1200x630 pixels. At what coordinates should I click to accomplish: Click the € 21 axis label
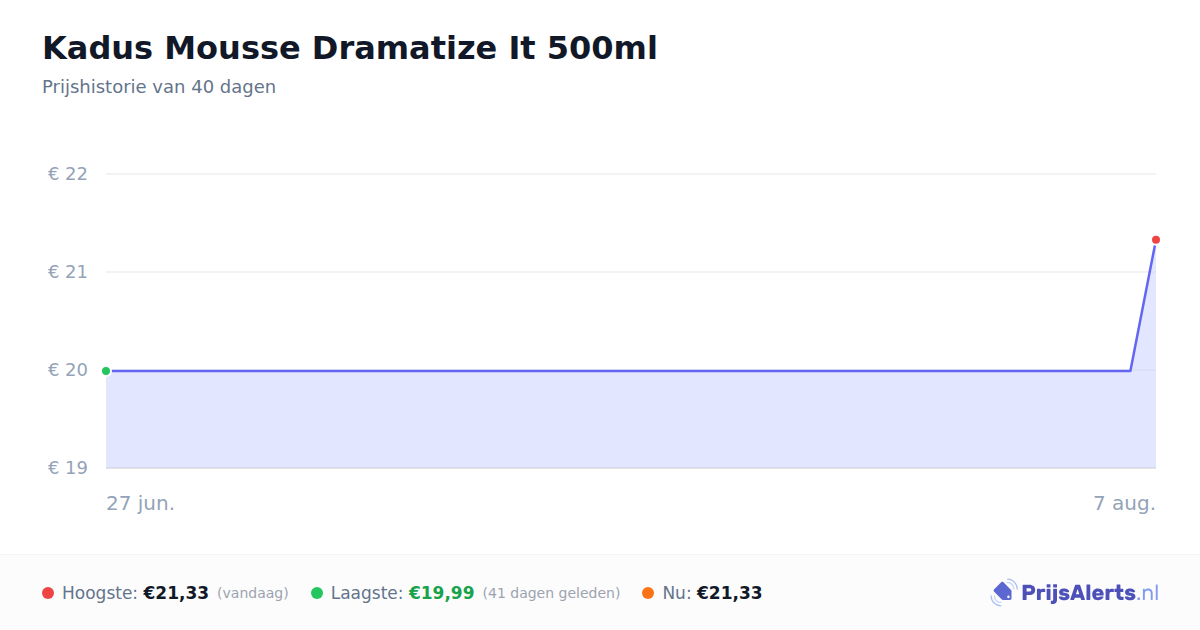coord(68,272)
